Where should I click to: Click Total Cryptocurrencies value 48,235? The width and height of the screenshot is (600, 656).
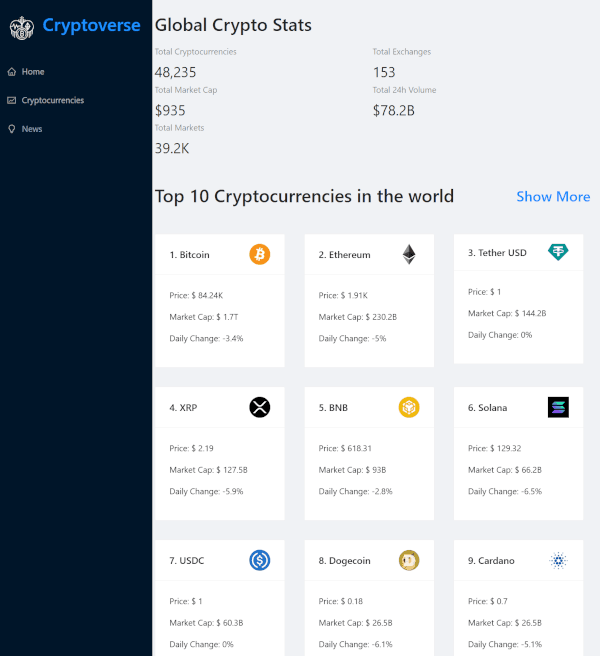175,72
